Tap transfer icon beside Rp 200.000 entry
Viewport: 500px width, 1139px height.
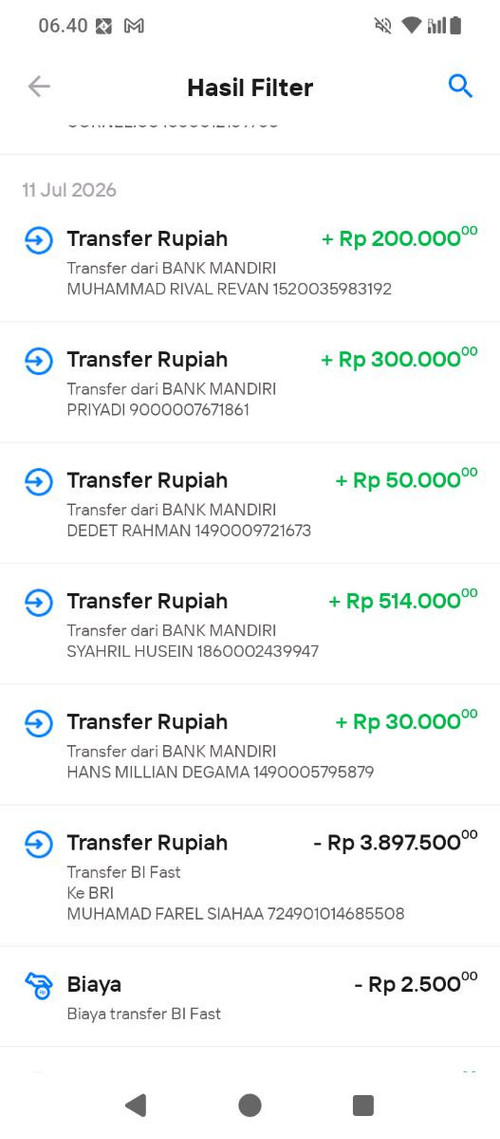pyautogui.click(x=39, y=240)
